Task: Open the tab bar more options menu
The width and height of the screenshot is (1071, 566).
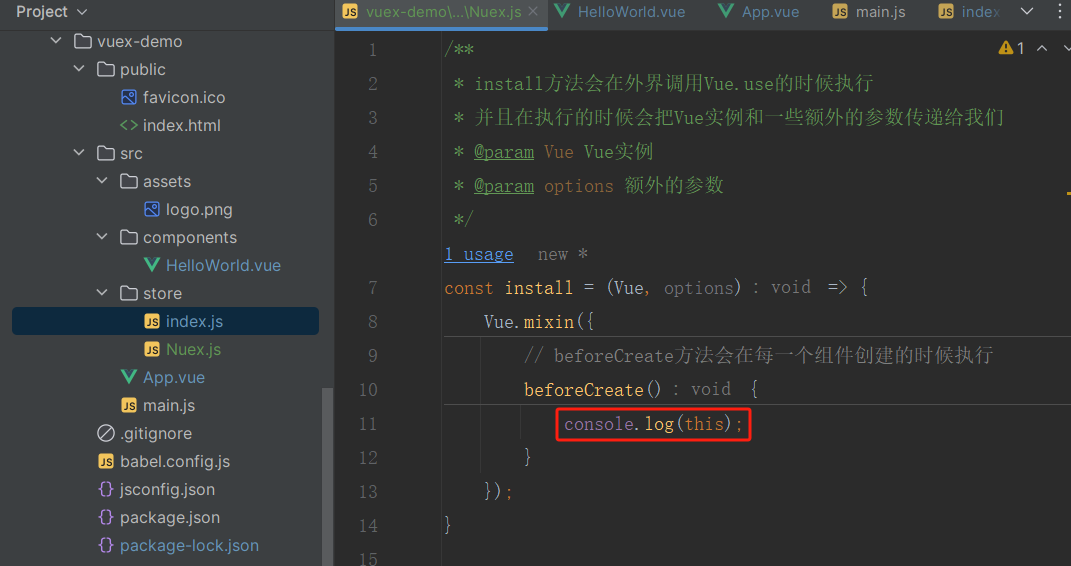Action: (x=1060, y=12)
